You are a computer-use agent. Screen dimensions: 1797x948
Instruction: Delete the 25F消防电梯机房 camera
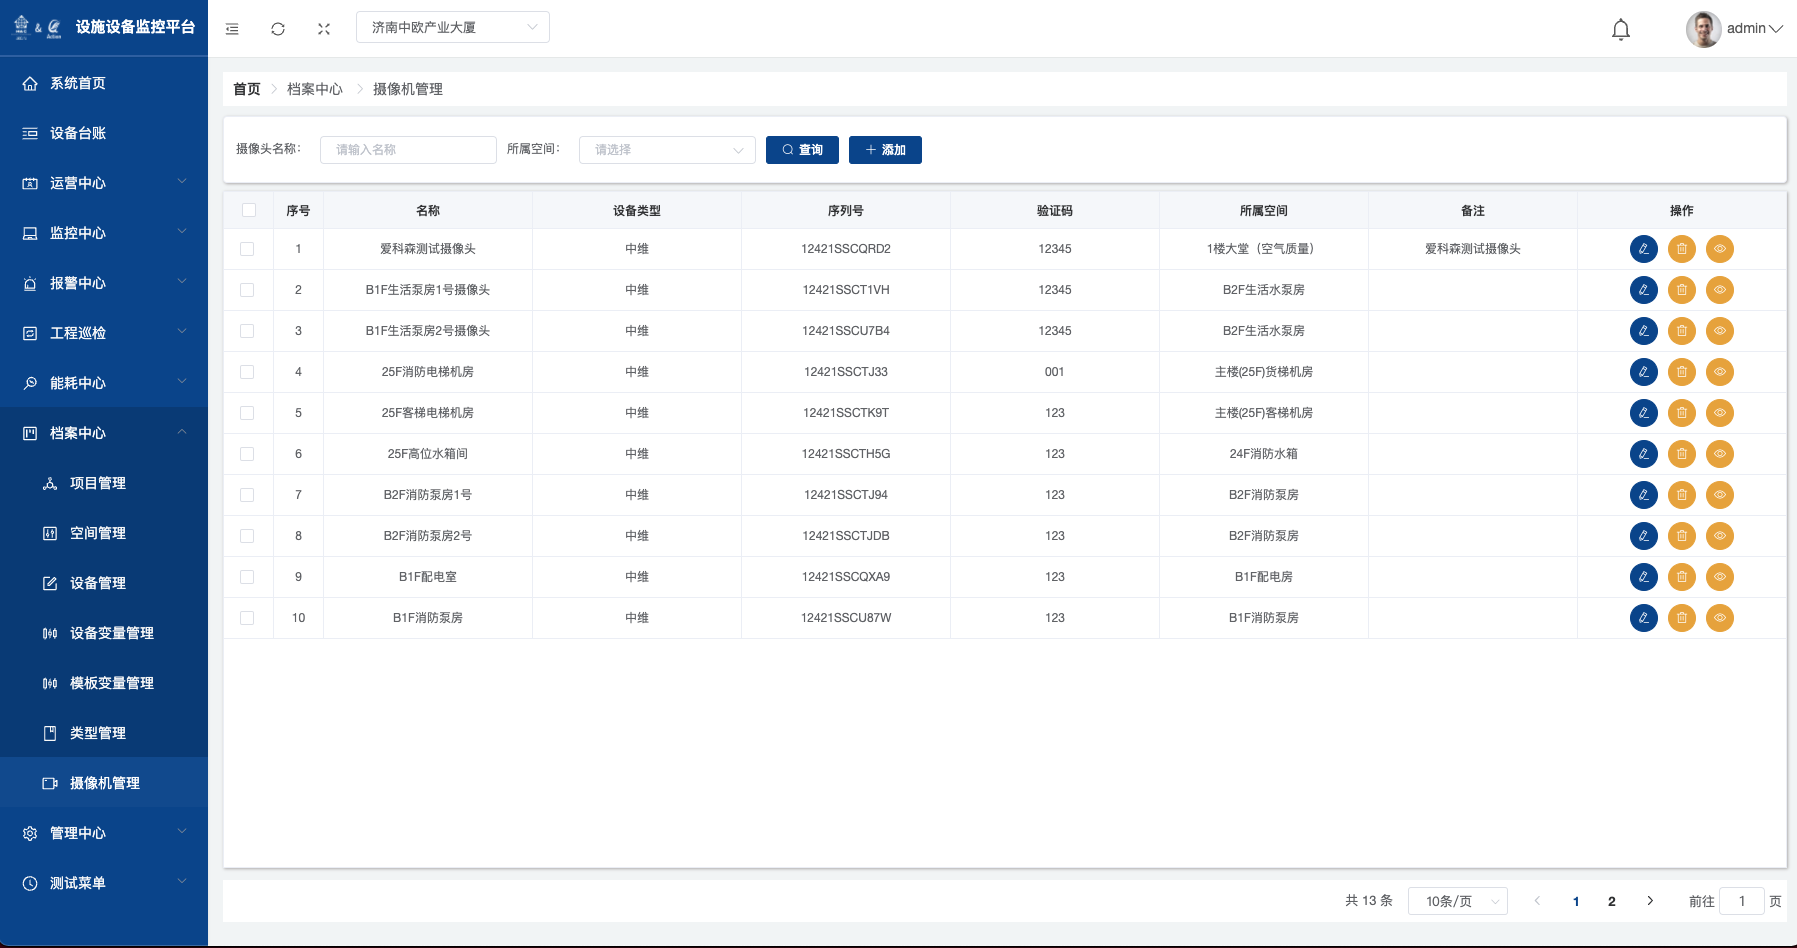point(1681,372)
